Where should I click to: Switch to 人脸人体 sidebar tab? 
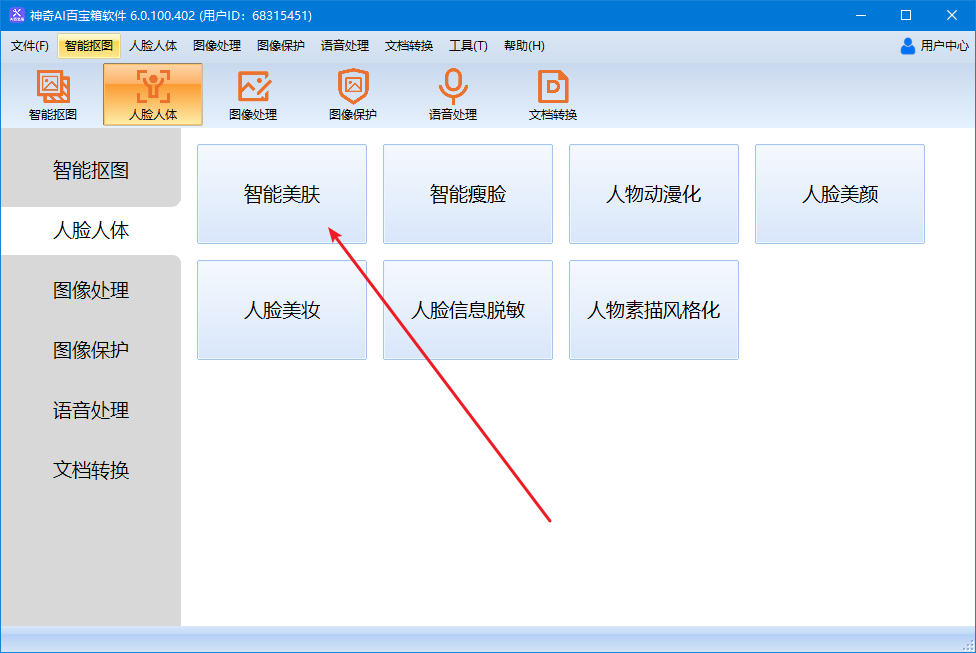(x=91, y=230)
